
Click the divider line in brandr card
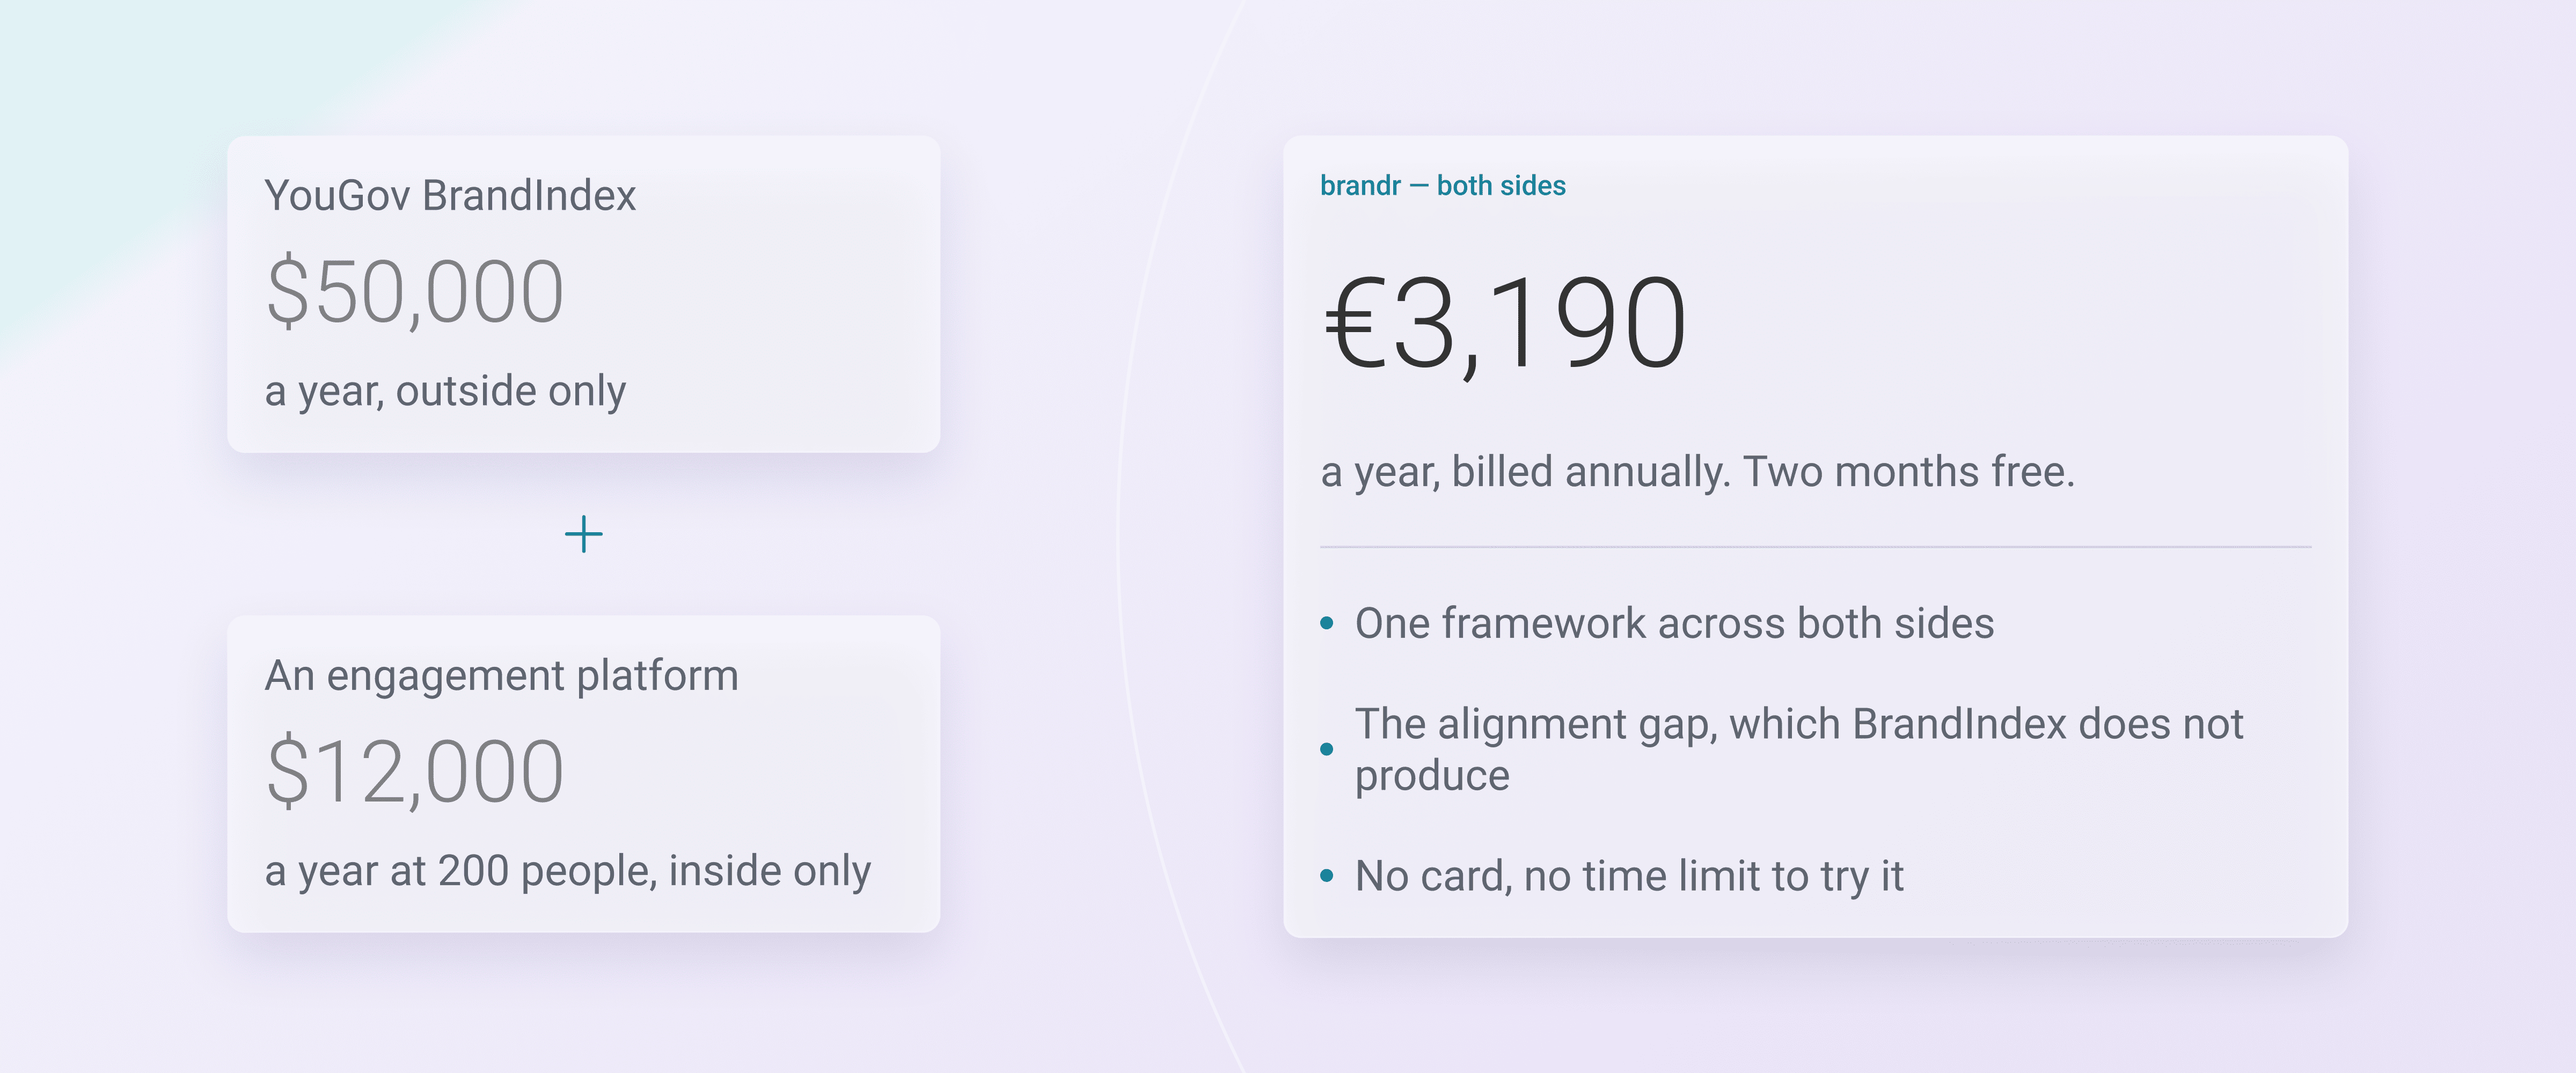click(x=1815, y=547)
